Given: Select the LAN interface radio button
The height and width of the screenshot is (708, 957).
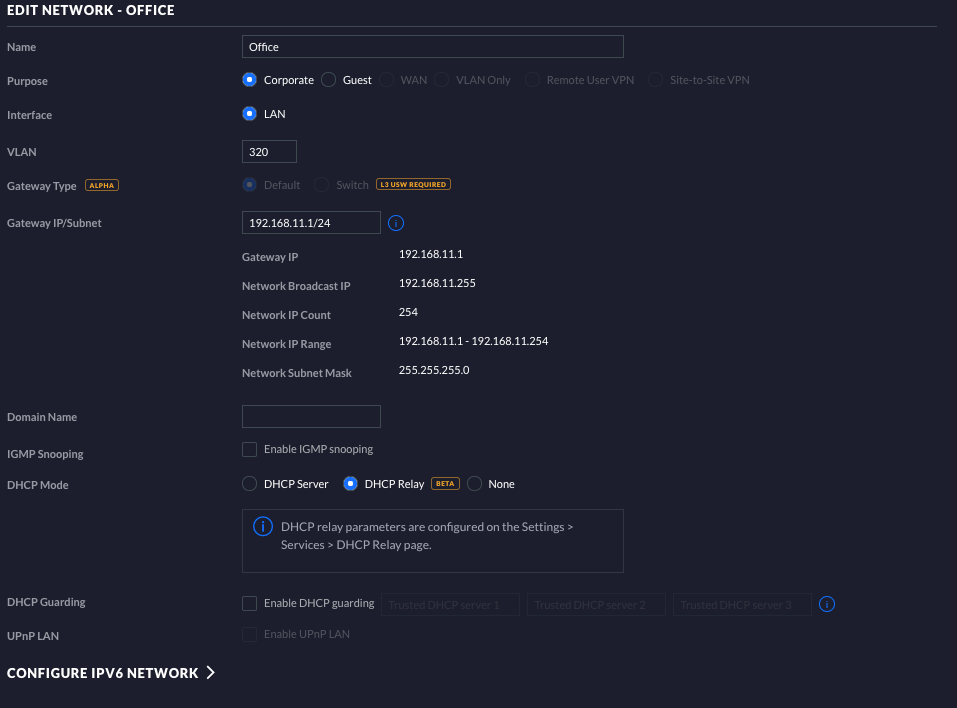Looking at the screenshot, I should tap(250, 114).
